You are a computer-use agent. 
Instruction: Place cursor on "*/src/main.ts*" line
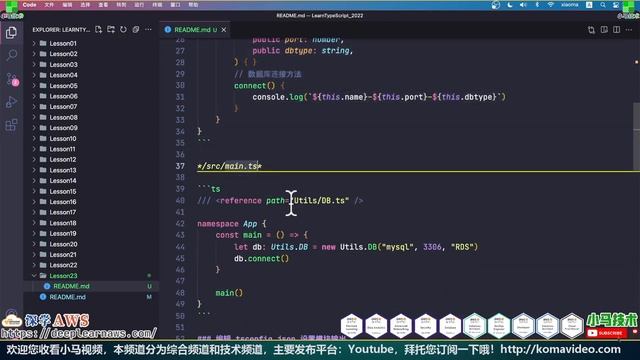[x=229, y=166]
